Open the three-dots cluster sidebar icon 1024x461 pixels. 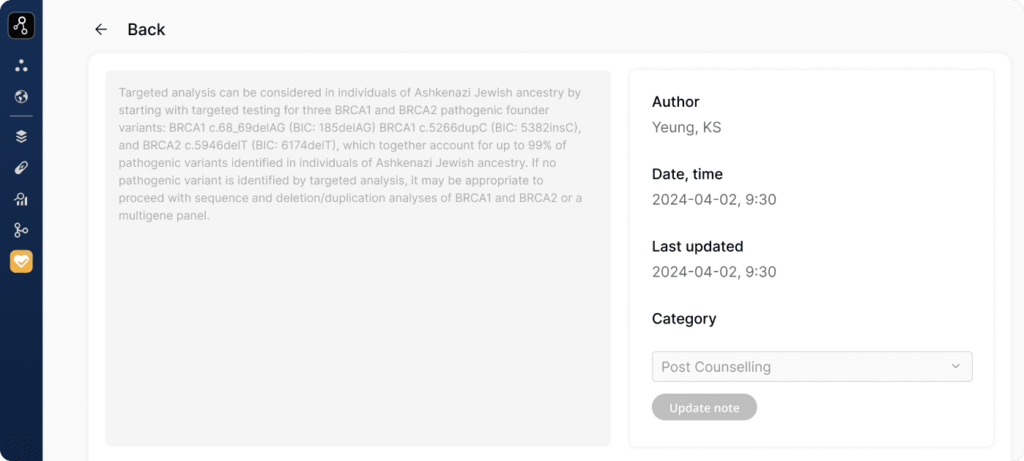(x=21, y=65)
